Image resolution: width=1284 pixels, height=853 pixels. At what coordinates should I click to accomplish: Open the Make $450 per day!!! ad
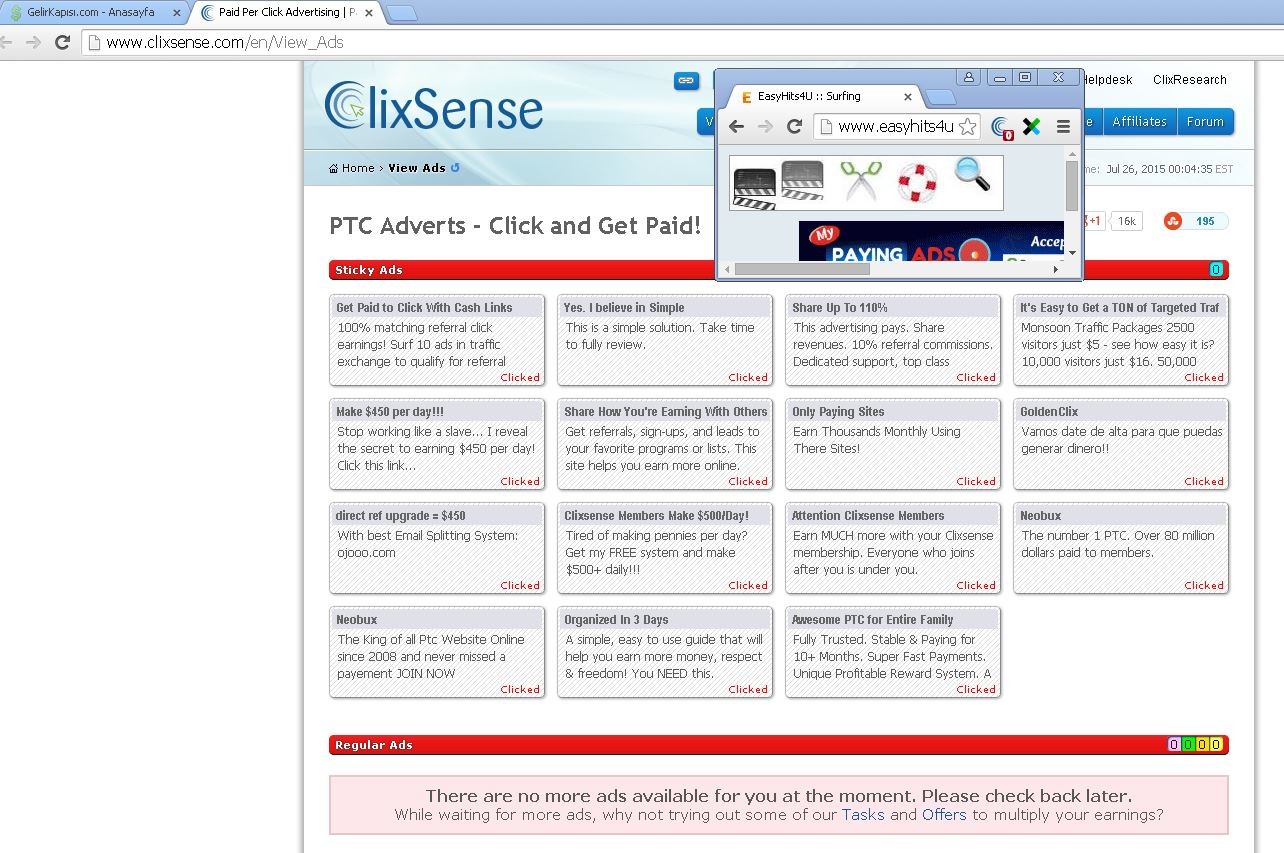(436, 444)
